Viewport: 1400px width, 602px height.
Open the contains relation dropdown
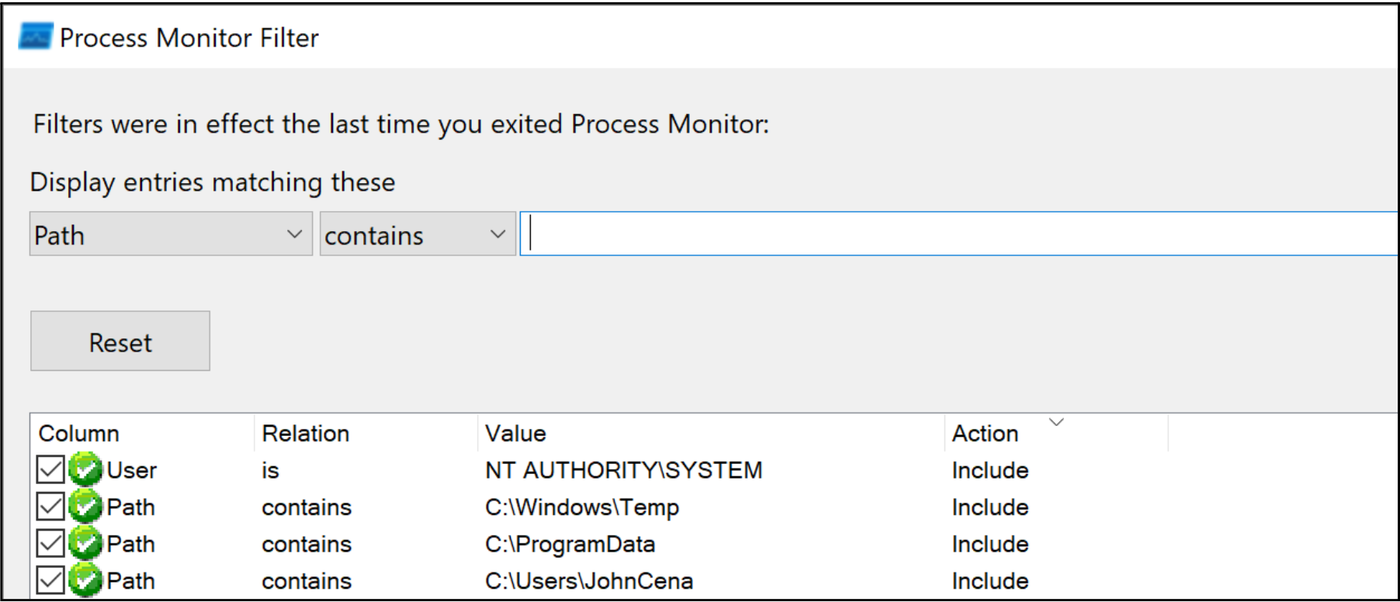coord(417,234)
